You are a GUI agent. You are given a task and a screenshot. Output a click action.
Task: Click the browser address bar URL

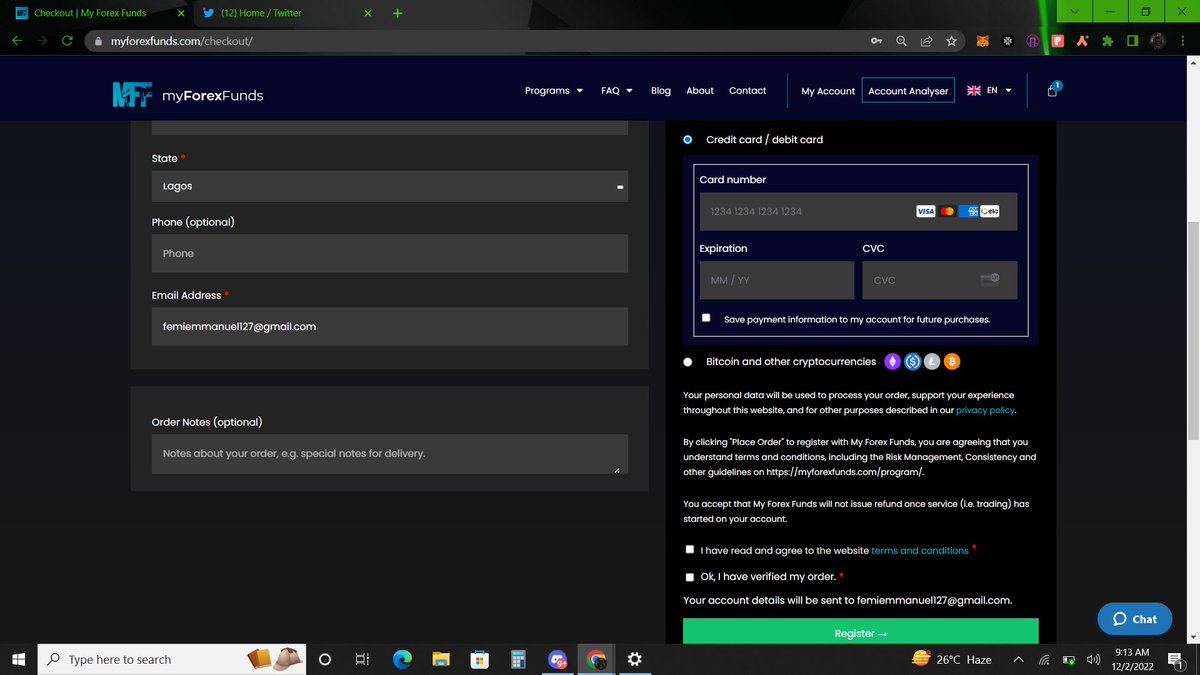click(182, 41)
